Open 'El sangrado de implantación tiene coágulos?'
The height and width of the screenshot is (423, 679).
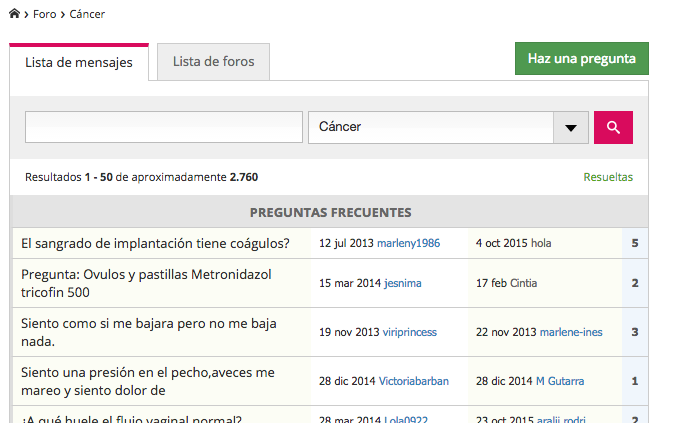(155, 243)
